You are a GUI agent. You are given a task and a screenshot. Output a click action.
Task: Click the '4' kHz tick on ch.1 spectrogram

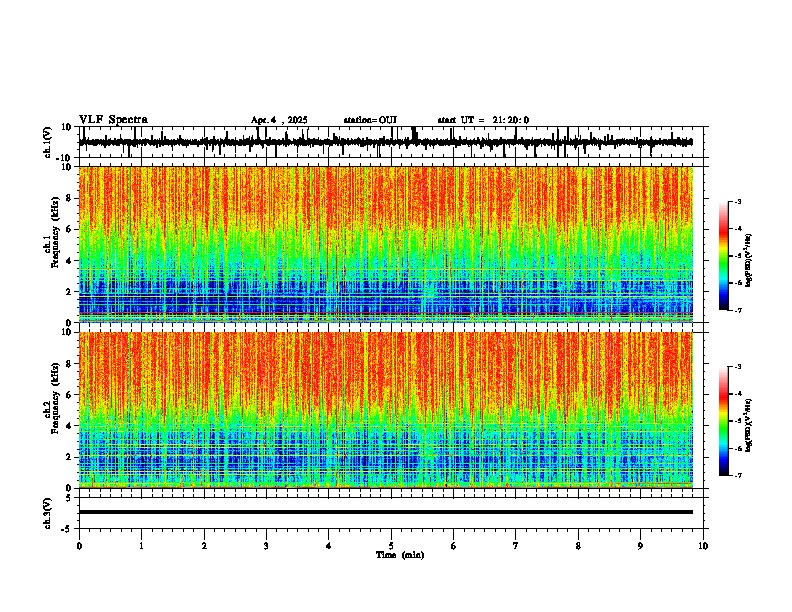click(x=70, y=261)
